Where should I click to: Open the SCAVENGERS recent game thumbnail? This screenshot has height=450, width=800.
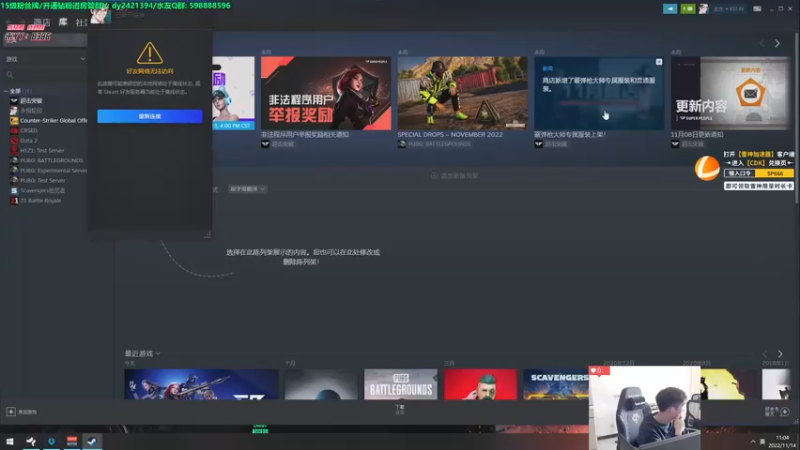(x=556, y=384)
